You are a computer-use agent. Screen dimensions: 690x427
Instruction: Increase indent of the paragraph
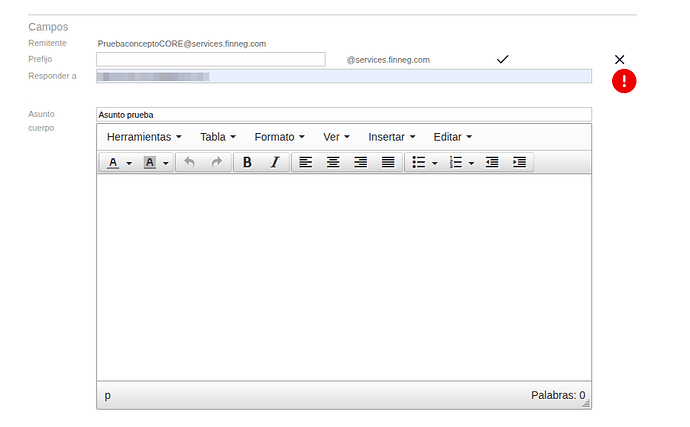[519, 162]
